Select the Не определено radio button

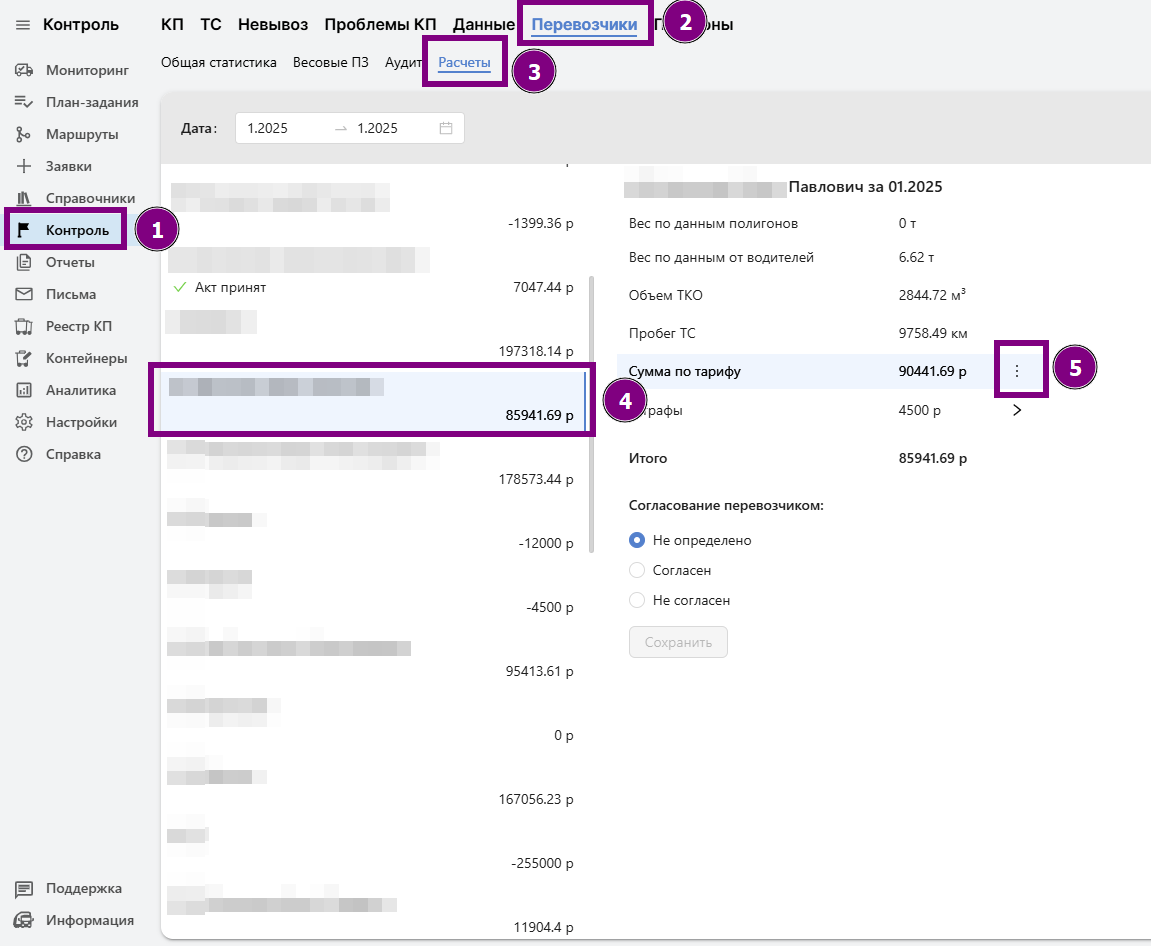tap(637, 540)
